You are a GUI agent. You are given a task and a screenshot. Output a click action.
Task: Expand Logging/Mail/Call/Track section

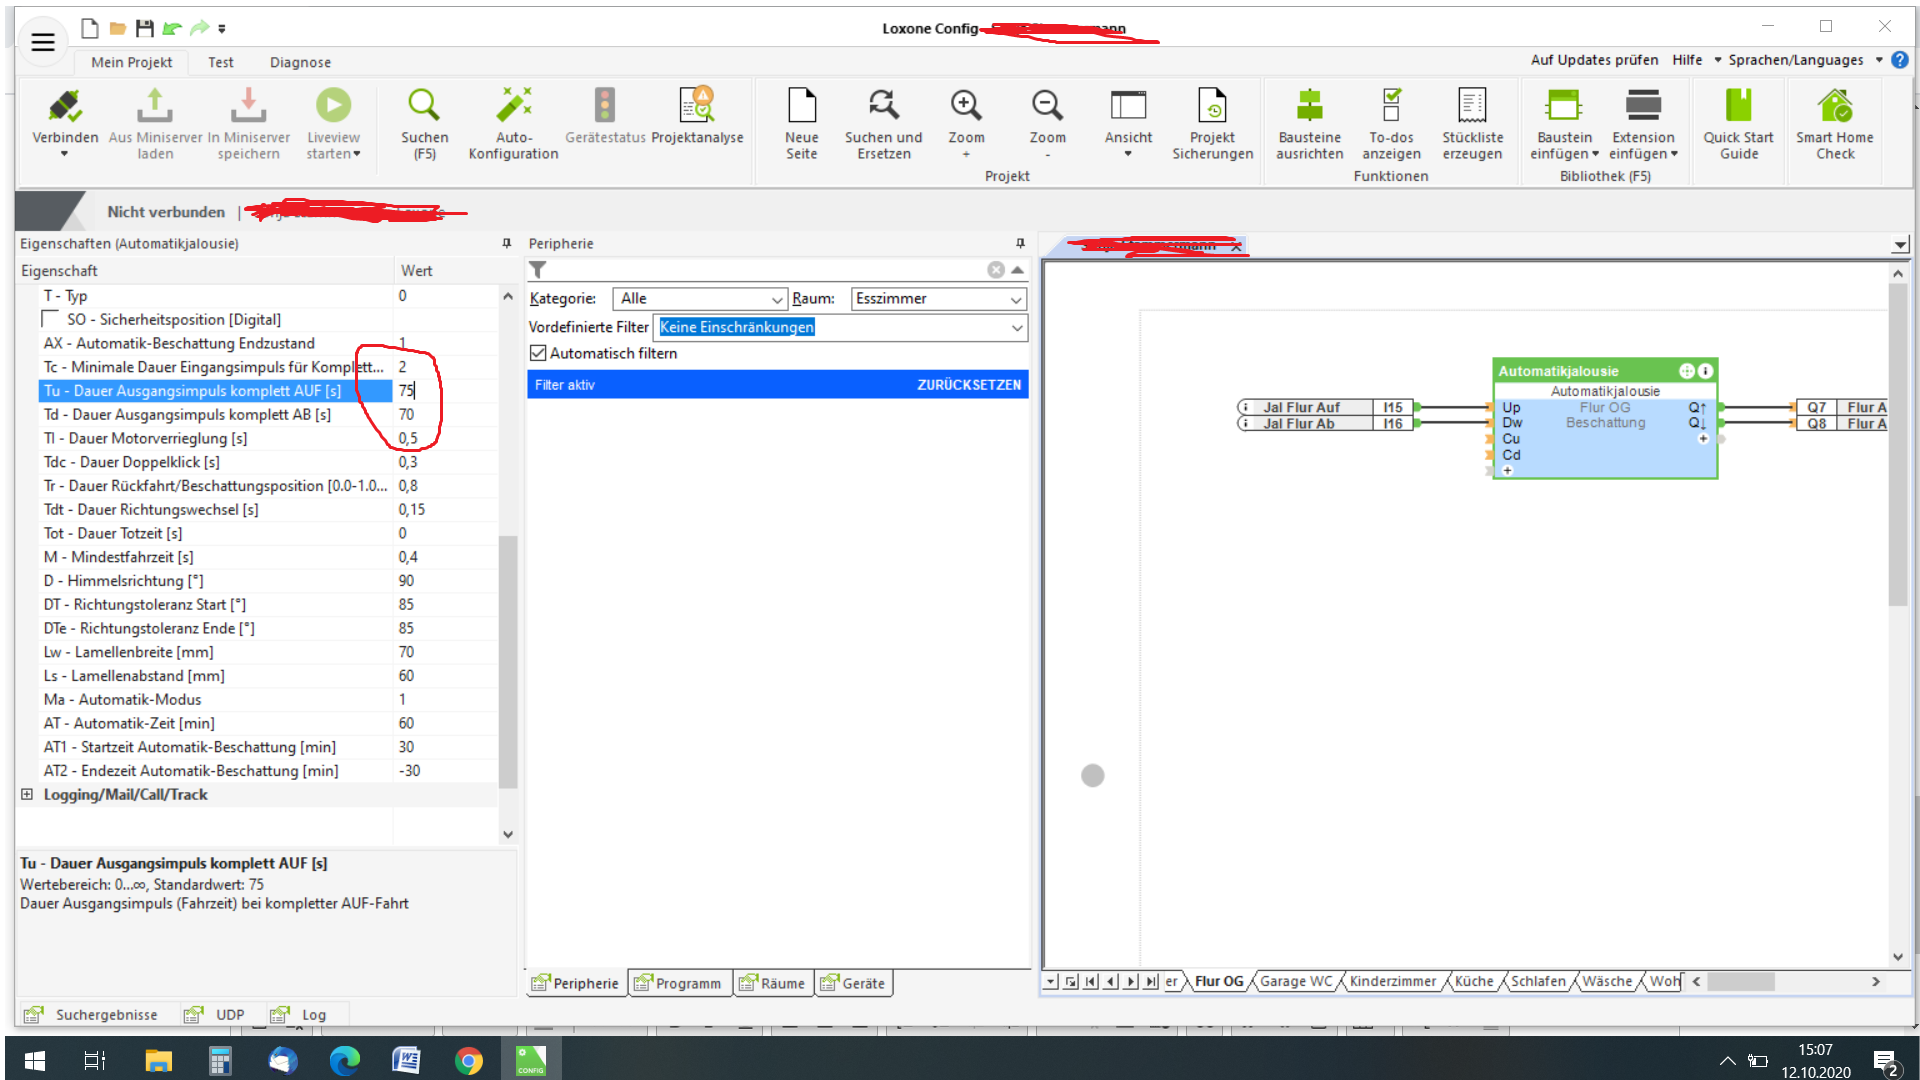(27, 794)
